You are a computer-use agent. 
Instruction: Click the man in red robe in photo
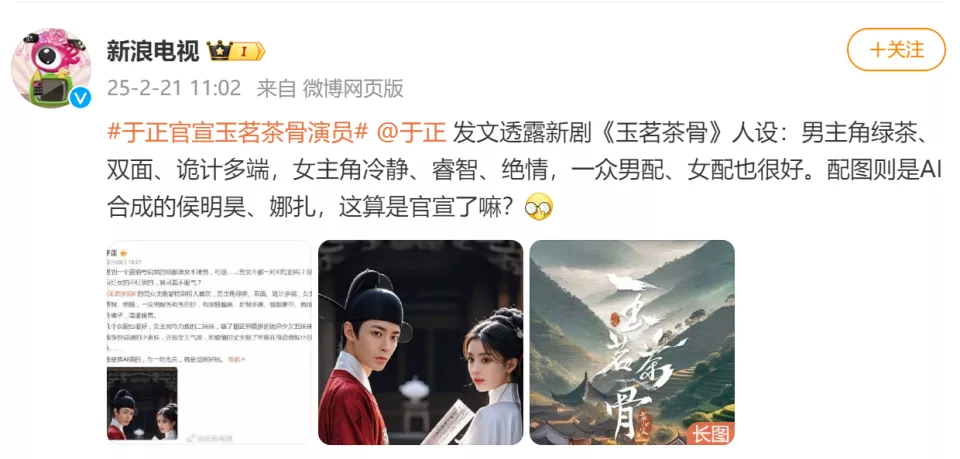366,361
